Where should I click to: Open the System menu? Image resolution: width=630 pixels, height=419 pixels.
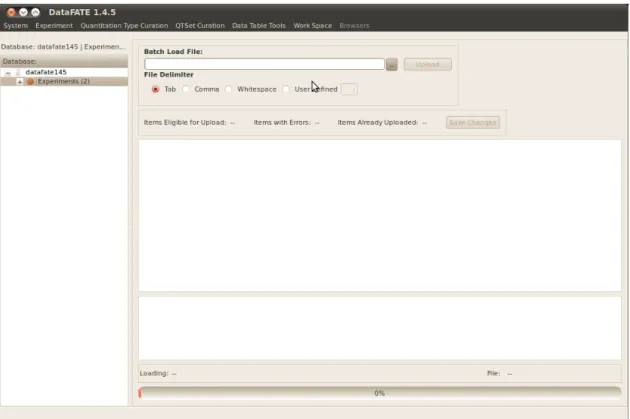[16, 25]
